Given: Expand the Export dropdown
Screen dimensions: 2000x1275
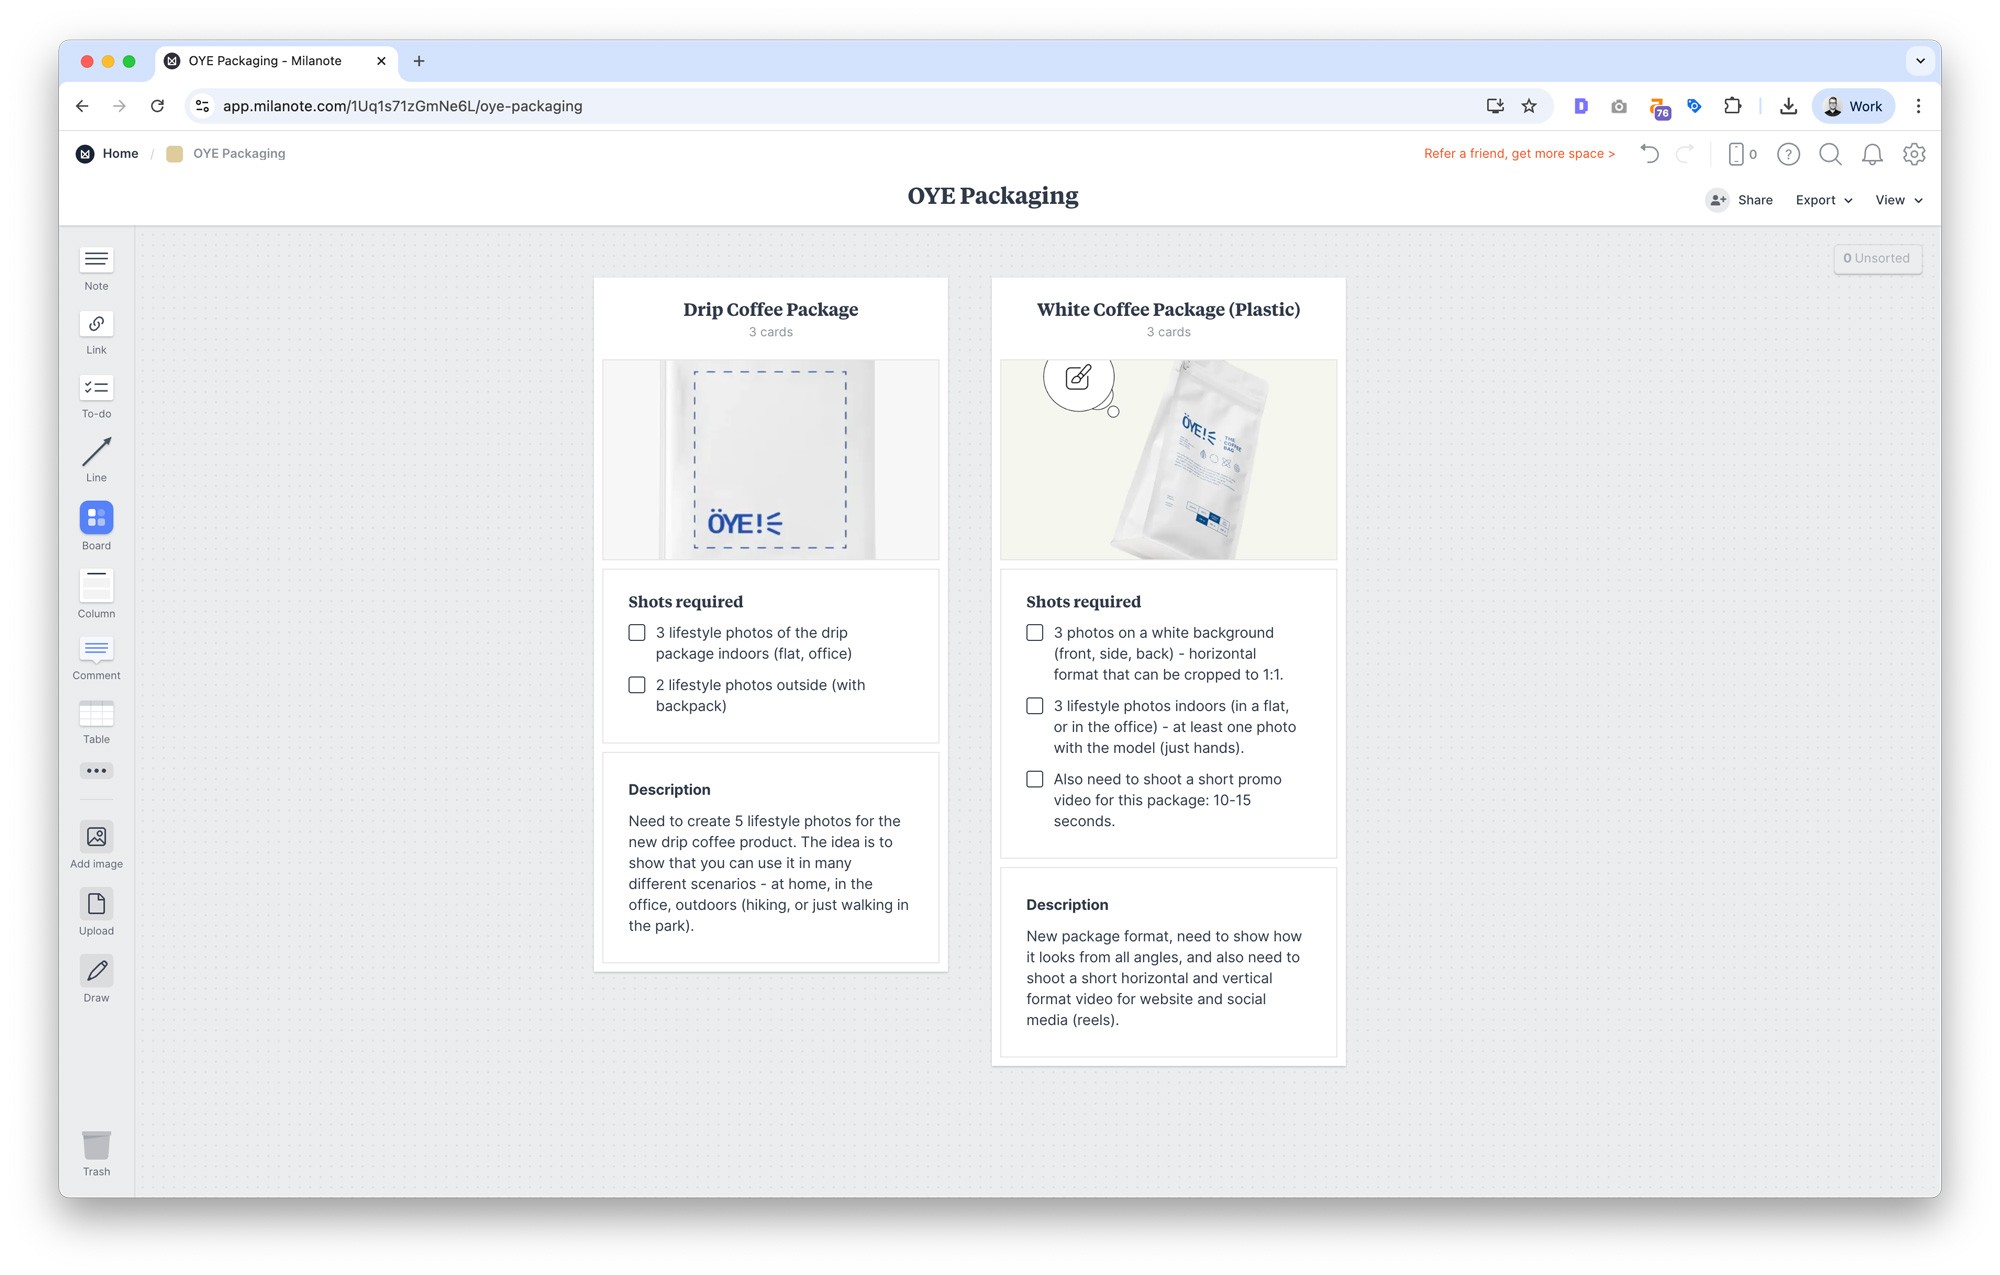Looking at the screenshot, I should click(1824, 200).
